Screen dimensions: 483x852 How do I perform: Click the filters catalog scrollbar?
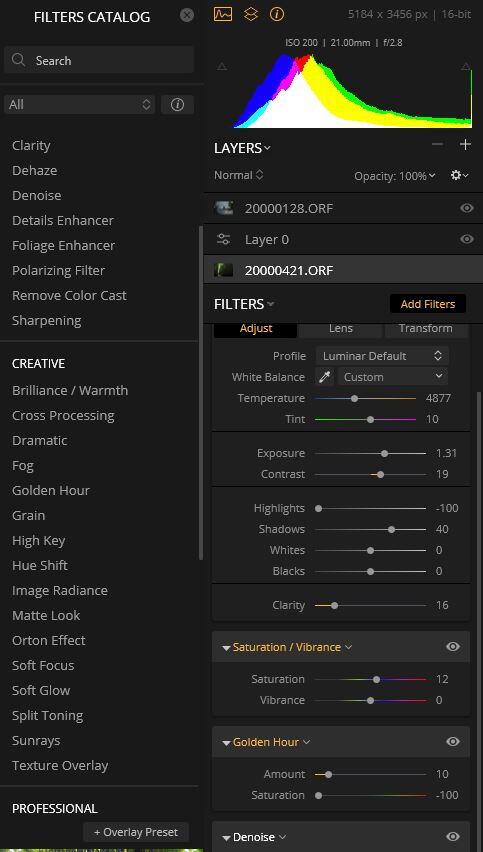coord(201,392)
